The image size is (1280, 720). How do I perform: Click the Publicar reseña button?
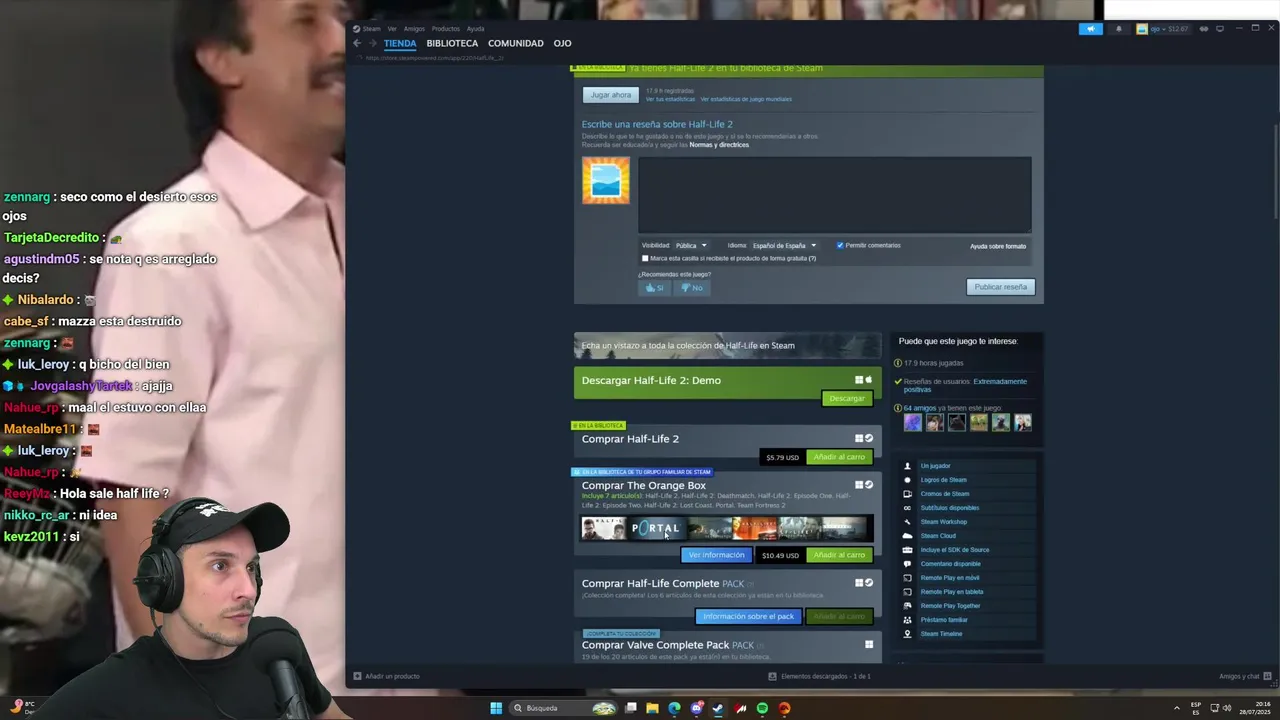point(1001,287)
